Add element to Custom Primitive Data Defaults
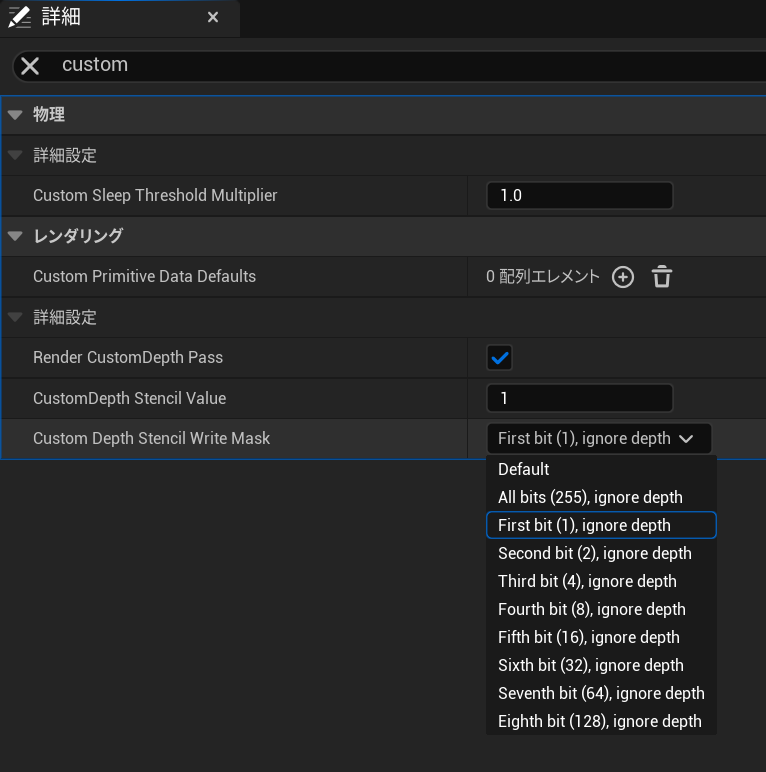This screenshot has width=766, height=772. [623, 277]
